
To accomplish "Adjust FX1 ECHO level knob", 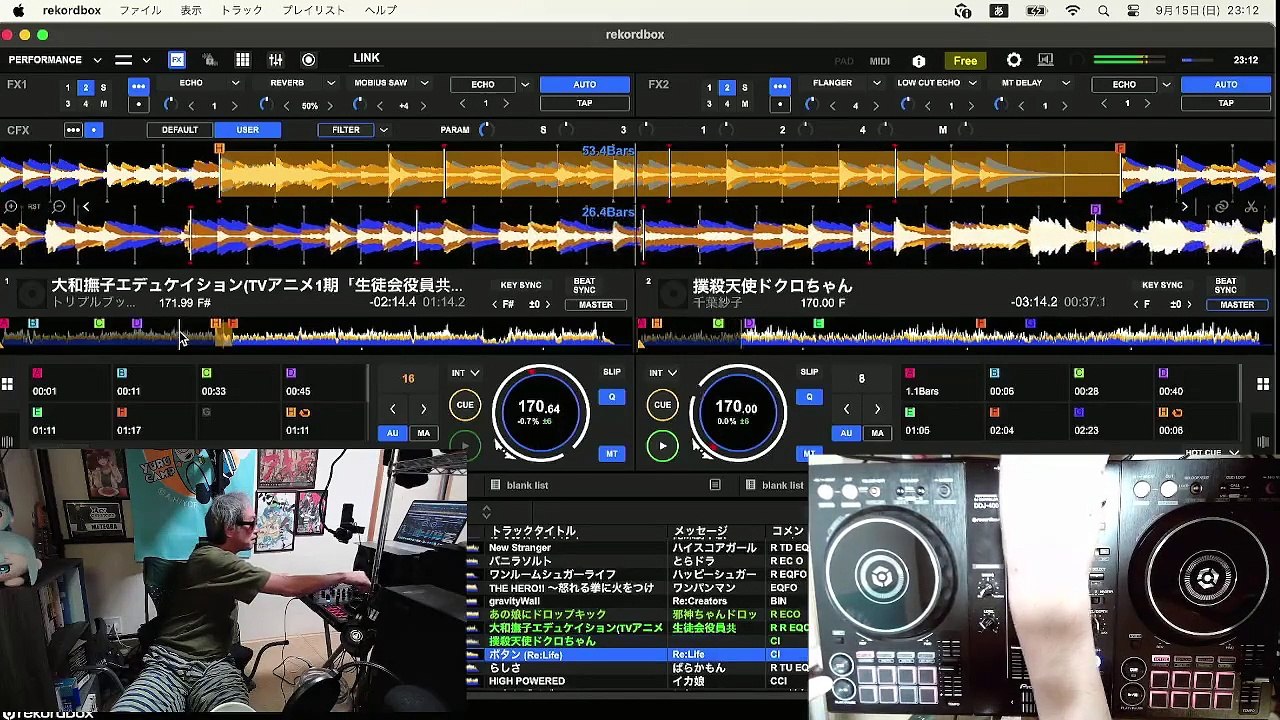I will (169, 105).
